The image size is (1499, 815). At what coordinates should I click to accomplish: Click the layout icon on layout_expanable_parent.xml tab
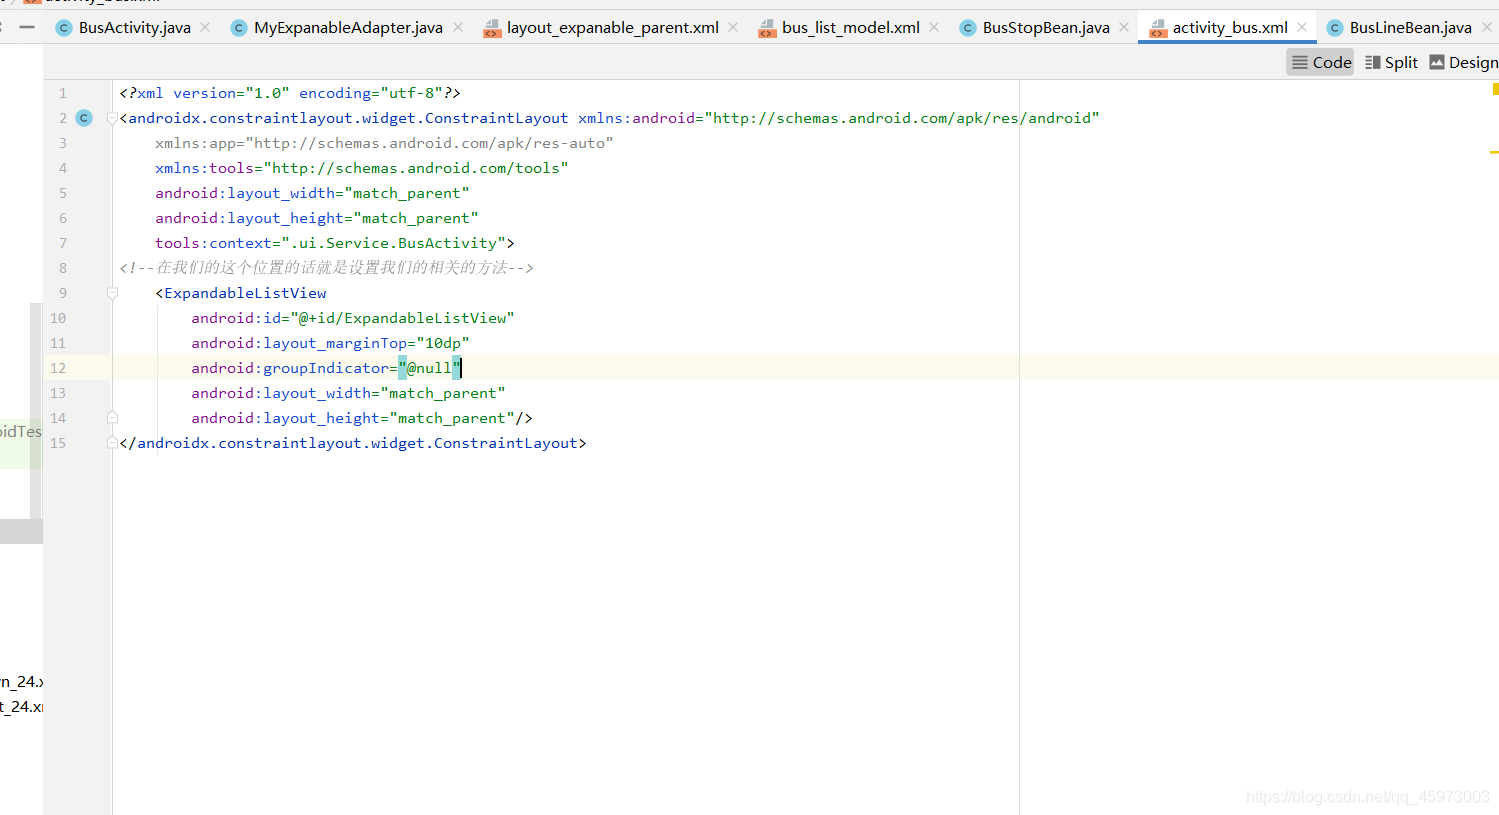tap(492, 27)
